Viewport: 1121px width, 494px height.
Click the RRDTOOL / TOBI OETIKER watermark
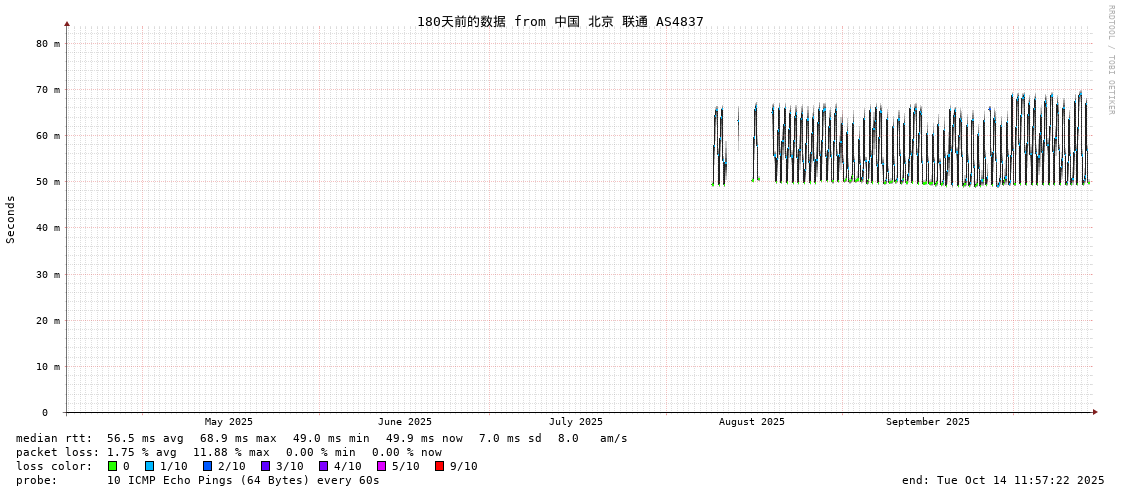[1110, 60]
